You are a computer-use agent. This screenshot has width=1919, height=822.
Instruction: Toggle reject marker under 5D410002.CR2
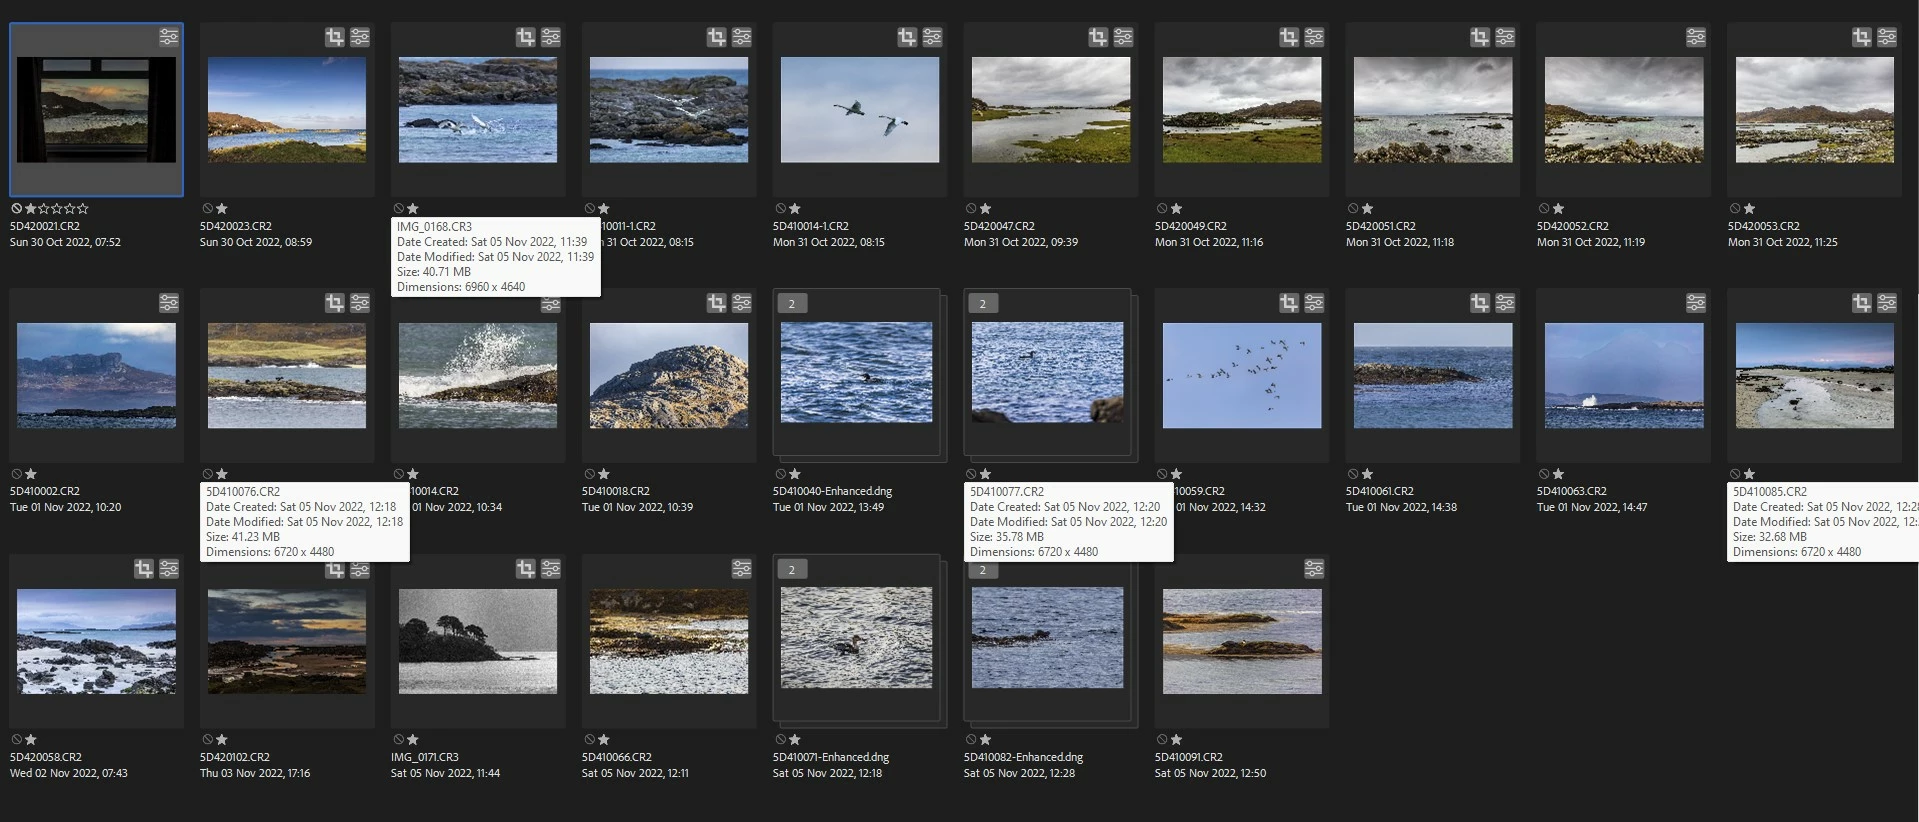tap(17, 474)
